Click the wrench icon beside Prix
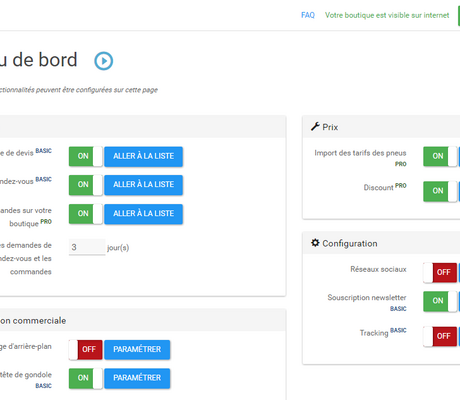Screen dimensions: 460x400 point(315,127)
